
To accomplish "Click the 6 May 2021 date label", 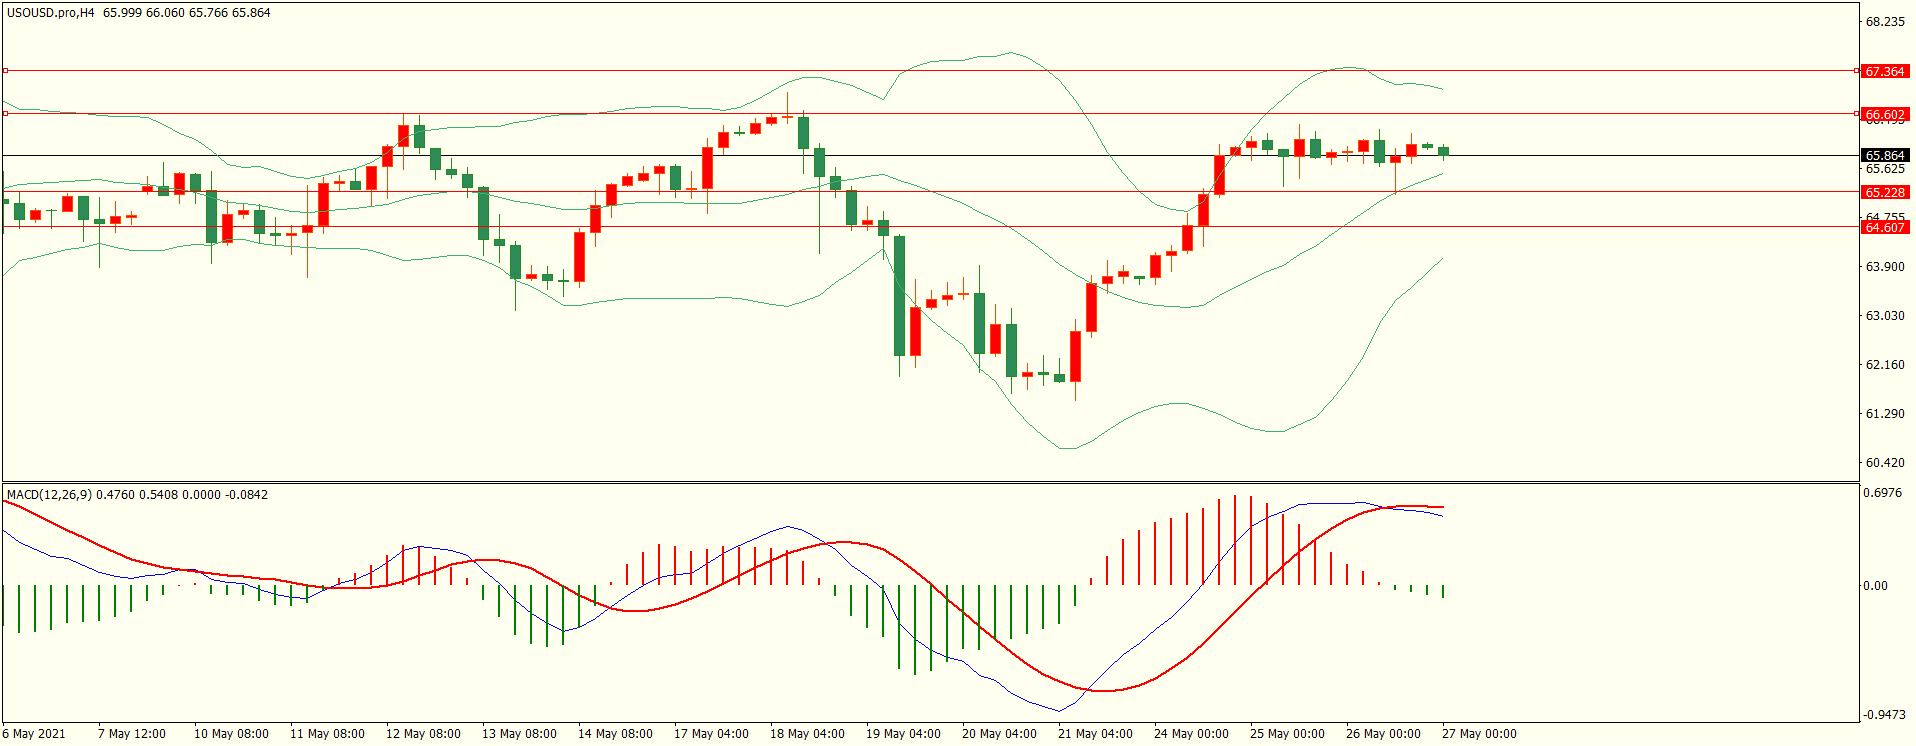I will (x=34, y=734).
